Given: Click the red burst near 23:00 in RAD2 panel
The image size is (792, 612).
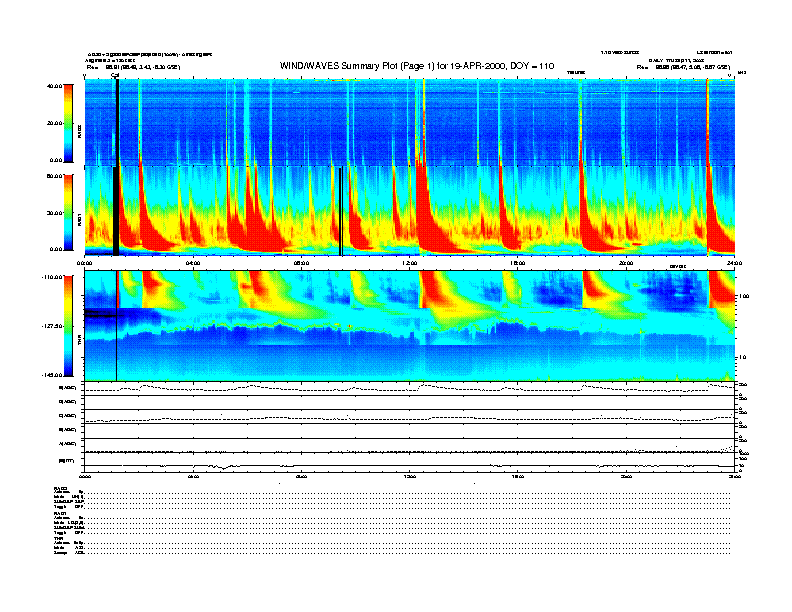Looking at the screenshot, I should tap(707, 122).
